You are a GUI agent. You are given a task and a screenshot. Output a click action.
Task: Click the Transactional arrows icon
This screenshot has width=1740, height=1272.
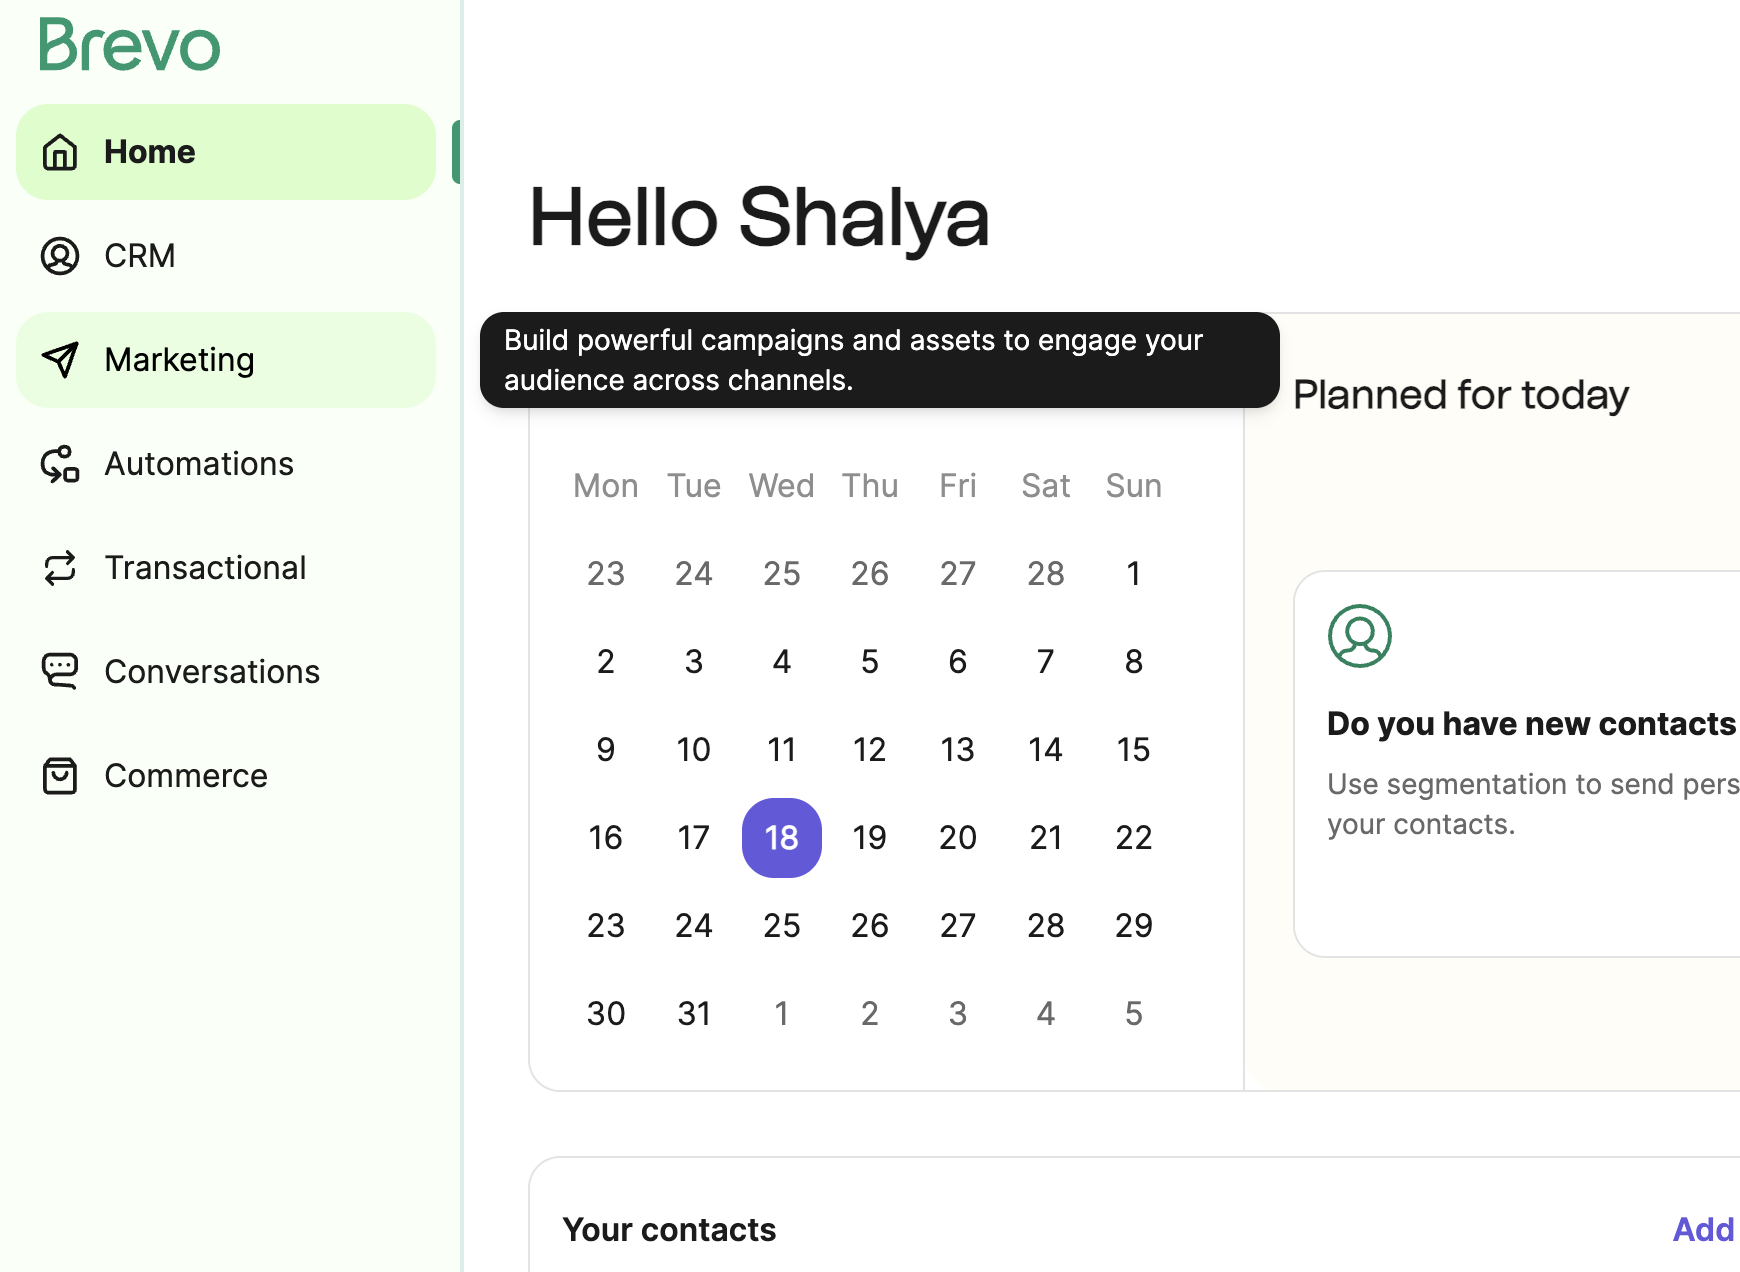coord(60,568)
